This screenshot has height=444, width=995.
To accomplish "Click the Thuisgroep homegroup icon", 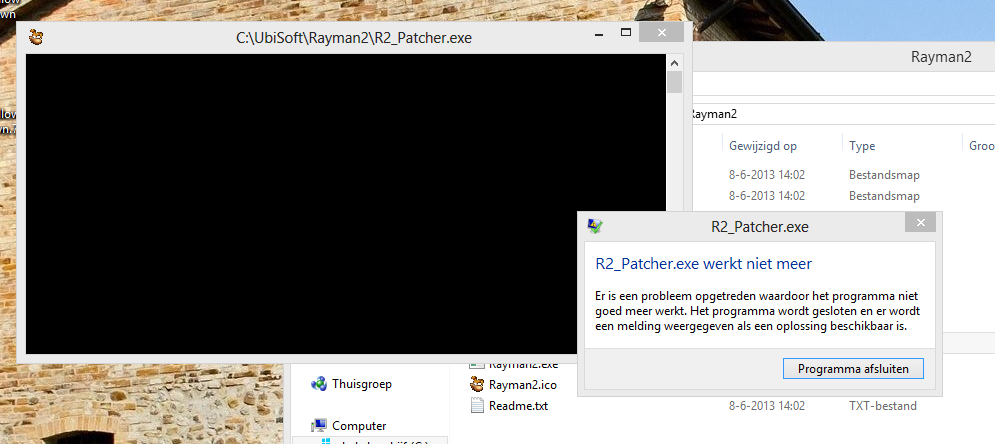I will coord(319,384).
